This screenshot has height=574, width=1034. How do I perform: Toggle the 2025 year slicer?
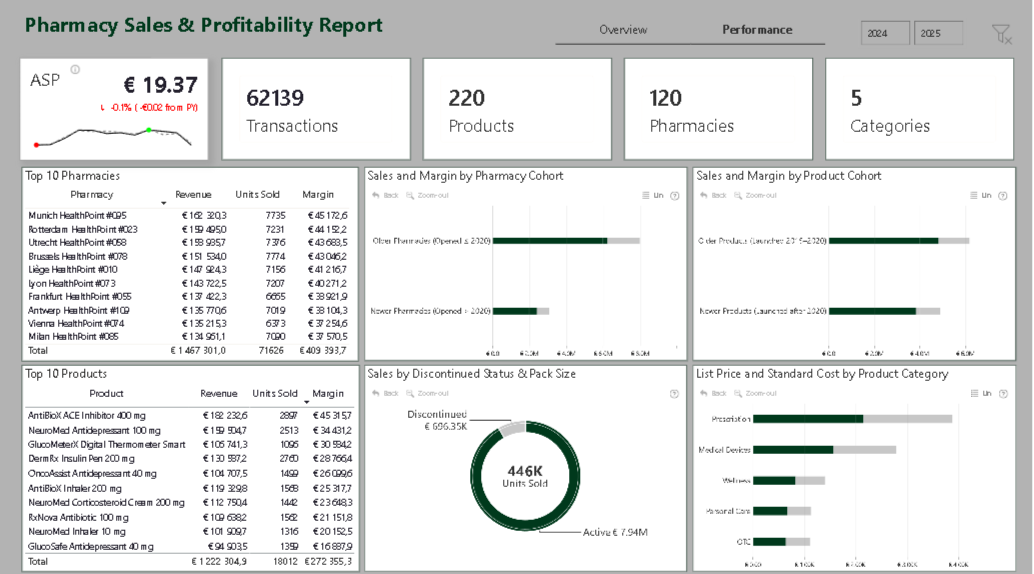938,34
